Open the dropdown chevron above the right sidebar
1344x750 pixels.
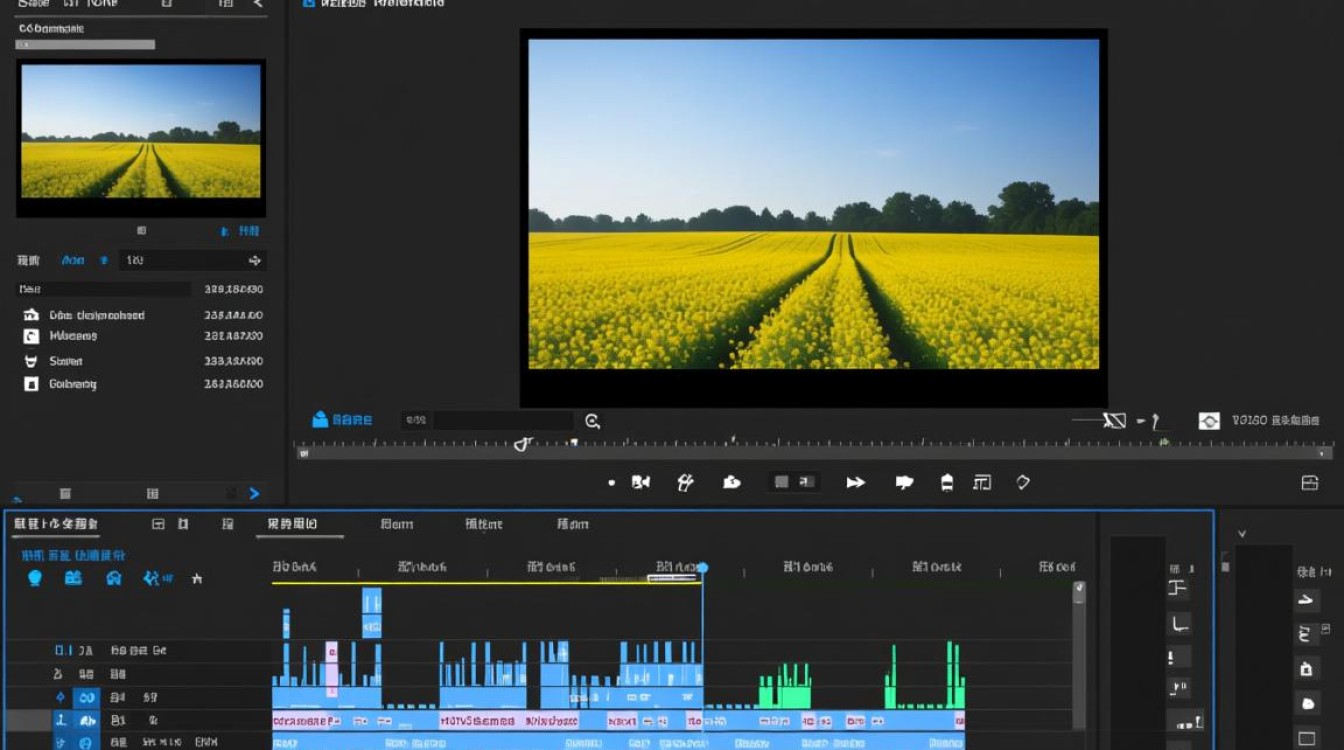[x=1242, y=534]
